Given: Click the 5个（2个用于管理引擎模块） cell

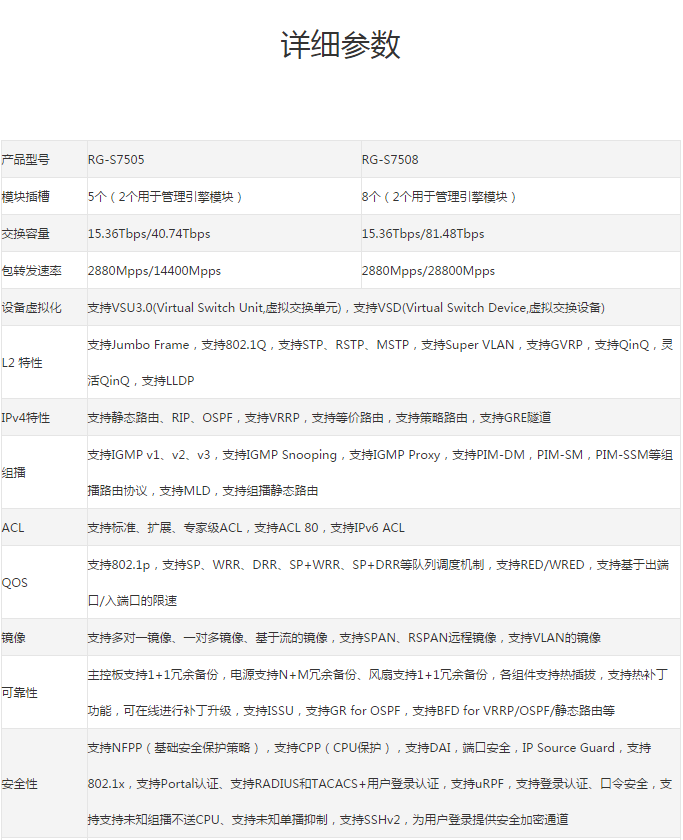Looking at the screenshot, I should pyautogui.click(x=165, y=197).
